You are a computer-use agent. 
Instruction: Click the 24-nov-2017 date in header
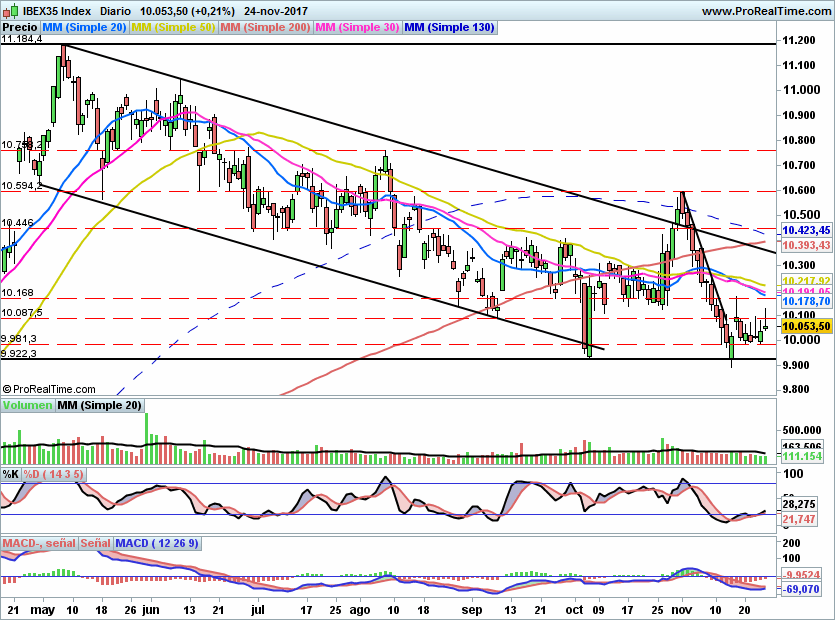[276, 11]
